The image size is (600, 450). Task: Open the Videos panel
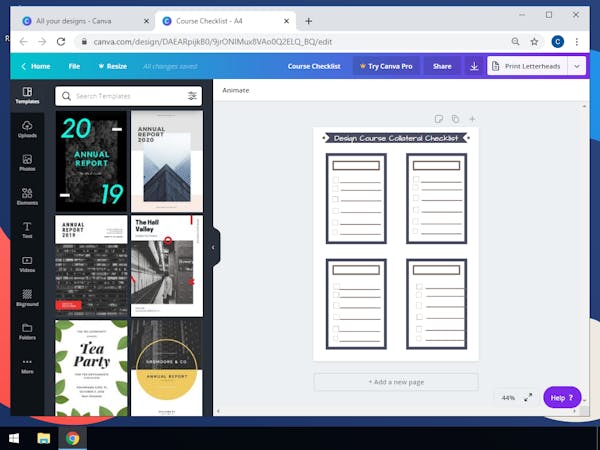(x=27, y=264)
